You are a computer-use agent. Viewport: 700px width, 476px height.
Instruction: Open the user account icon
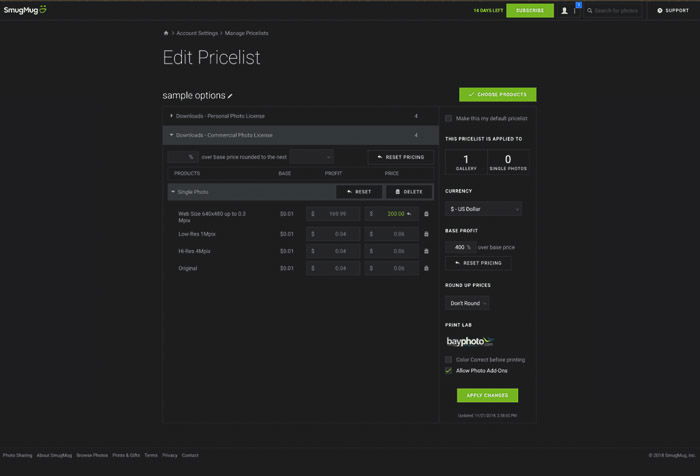click(564, 11)
